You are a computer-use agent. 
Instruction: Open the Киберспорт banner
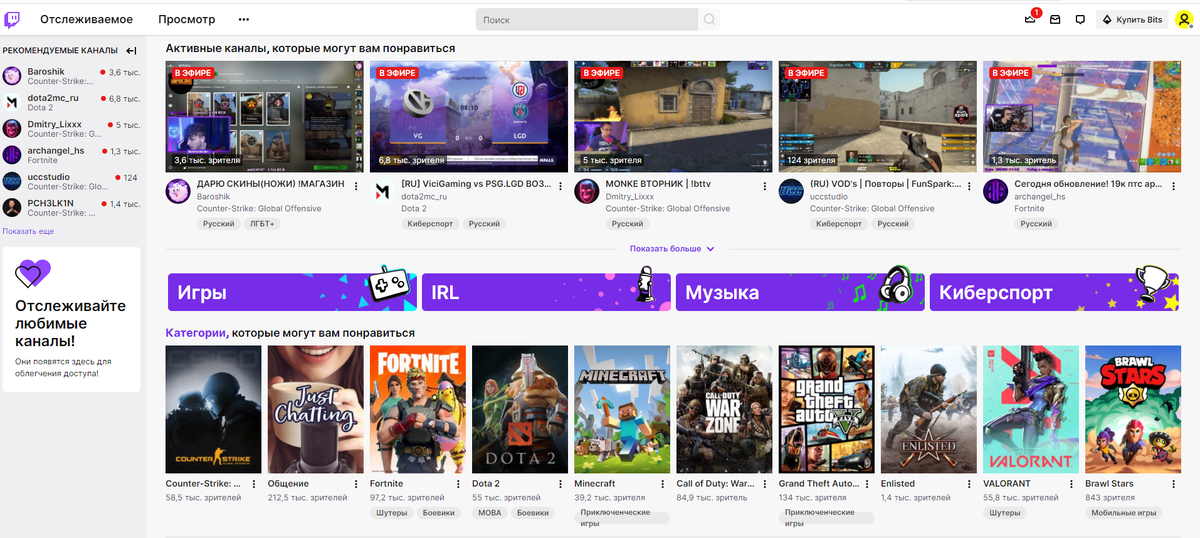[x=1054, y=292]
